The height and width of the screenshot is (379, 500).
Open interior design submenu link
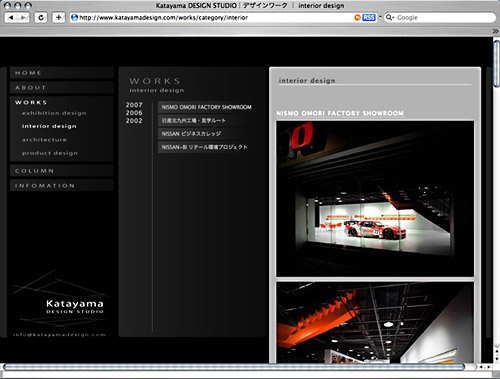pyautogui.click(x=49, y=126)
